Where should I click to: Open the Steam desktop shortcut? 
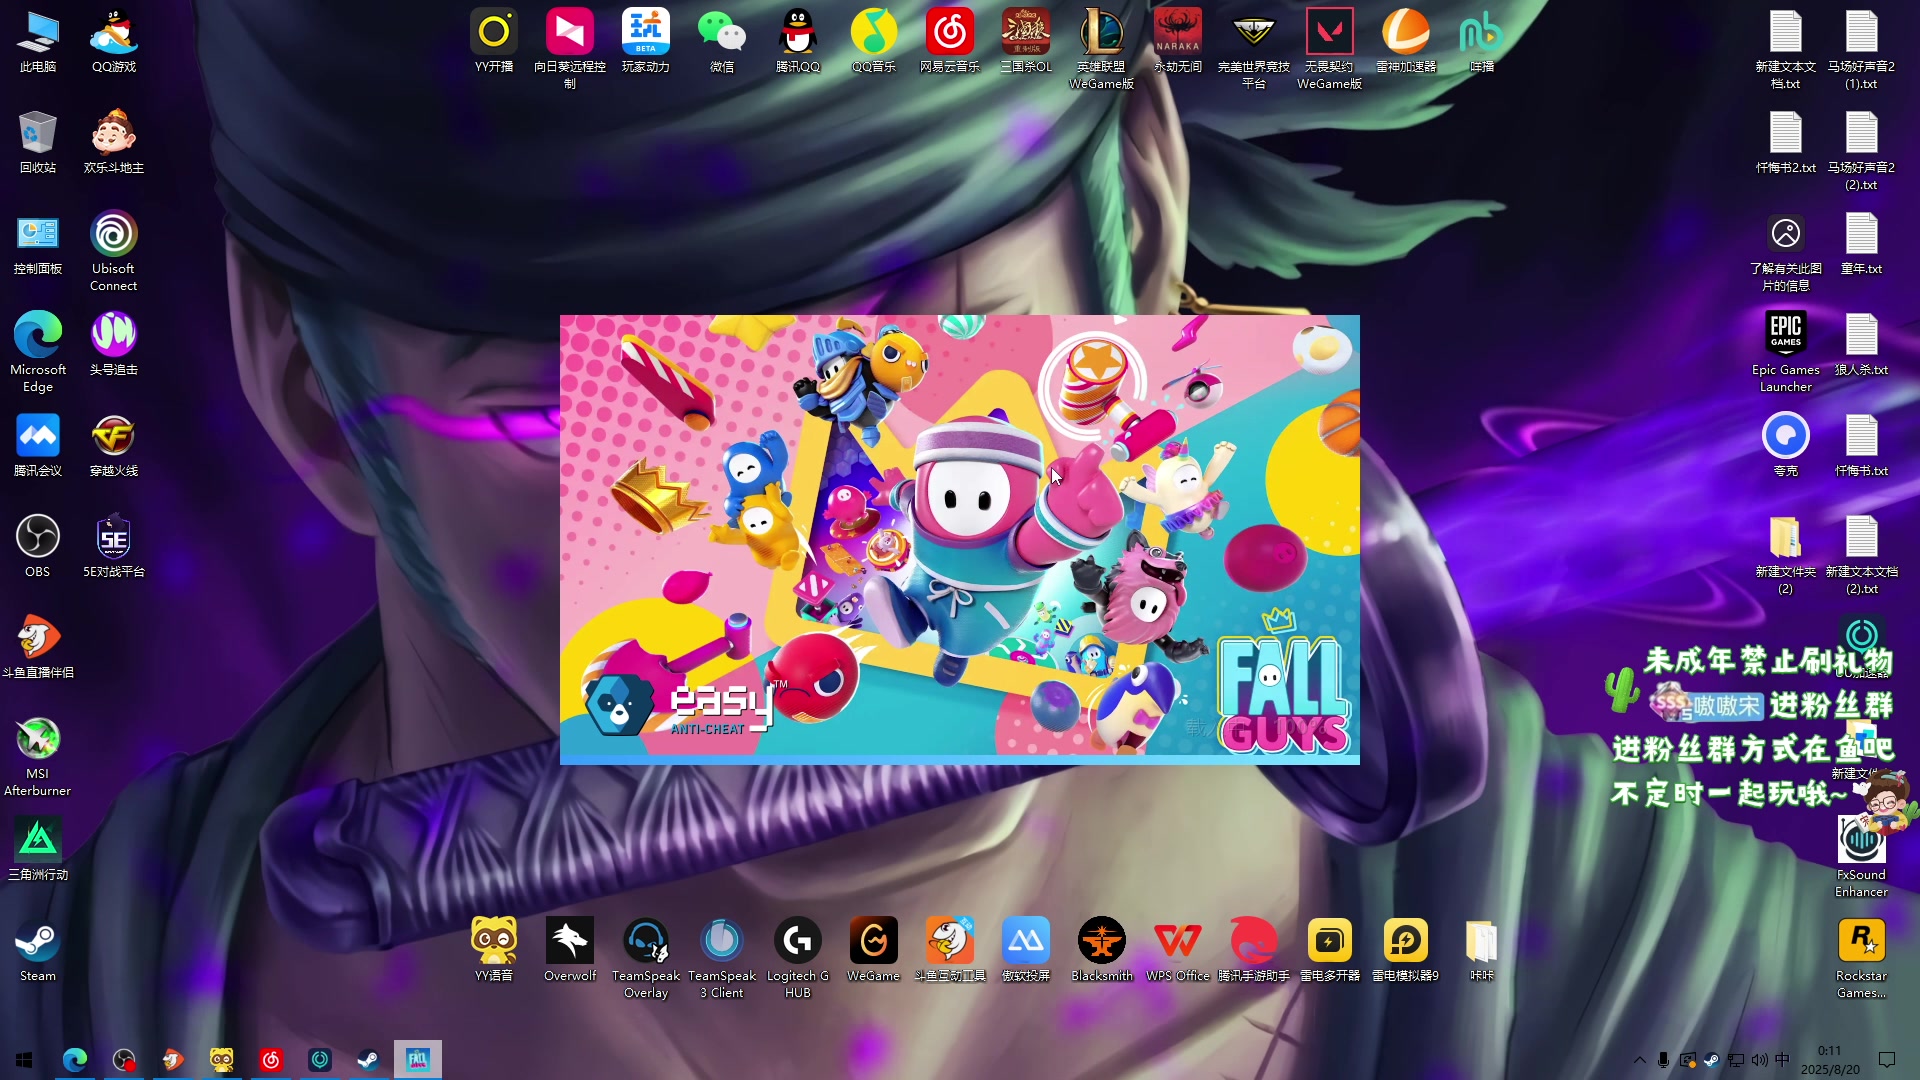coord(38,951)
